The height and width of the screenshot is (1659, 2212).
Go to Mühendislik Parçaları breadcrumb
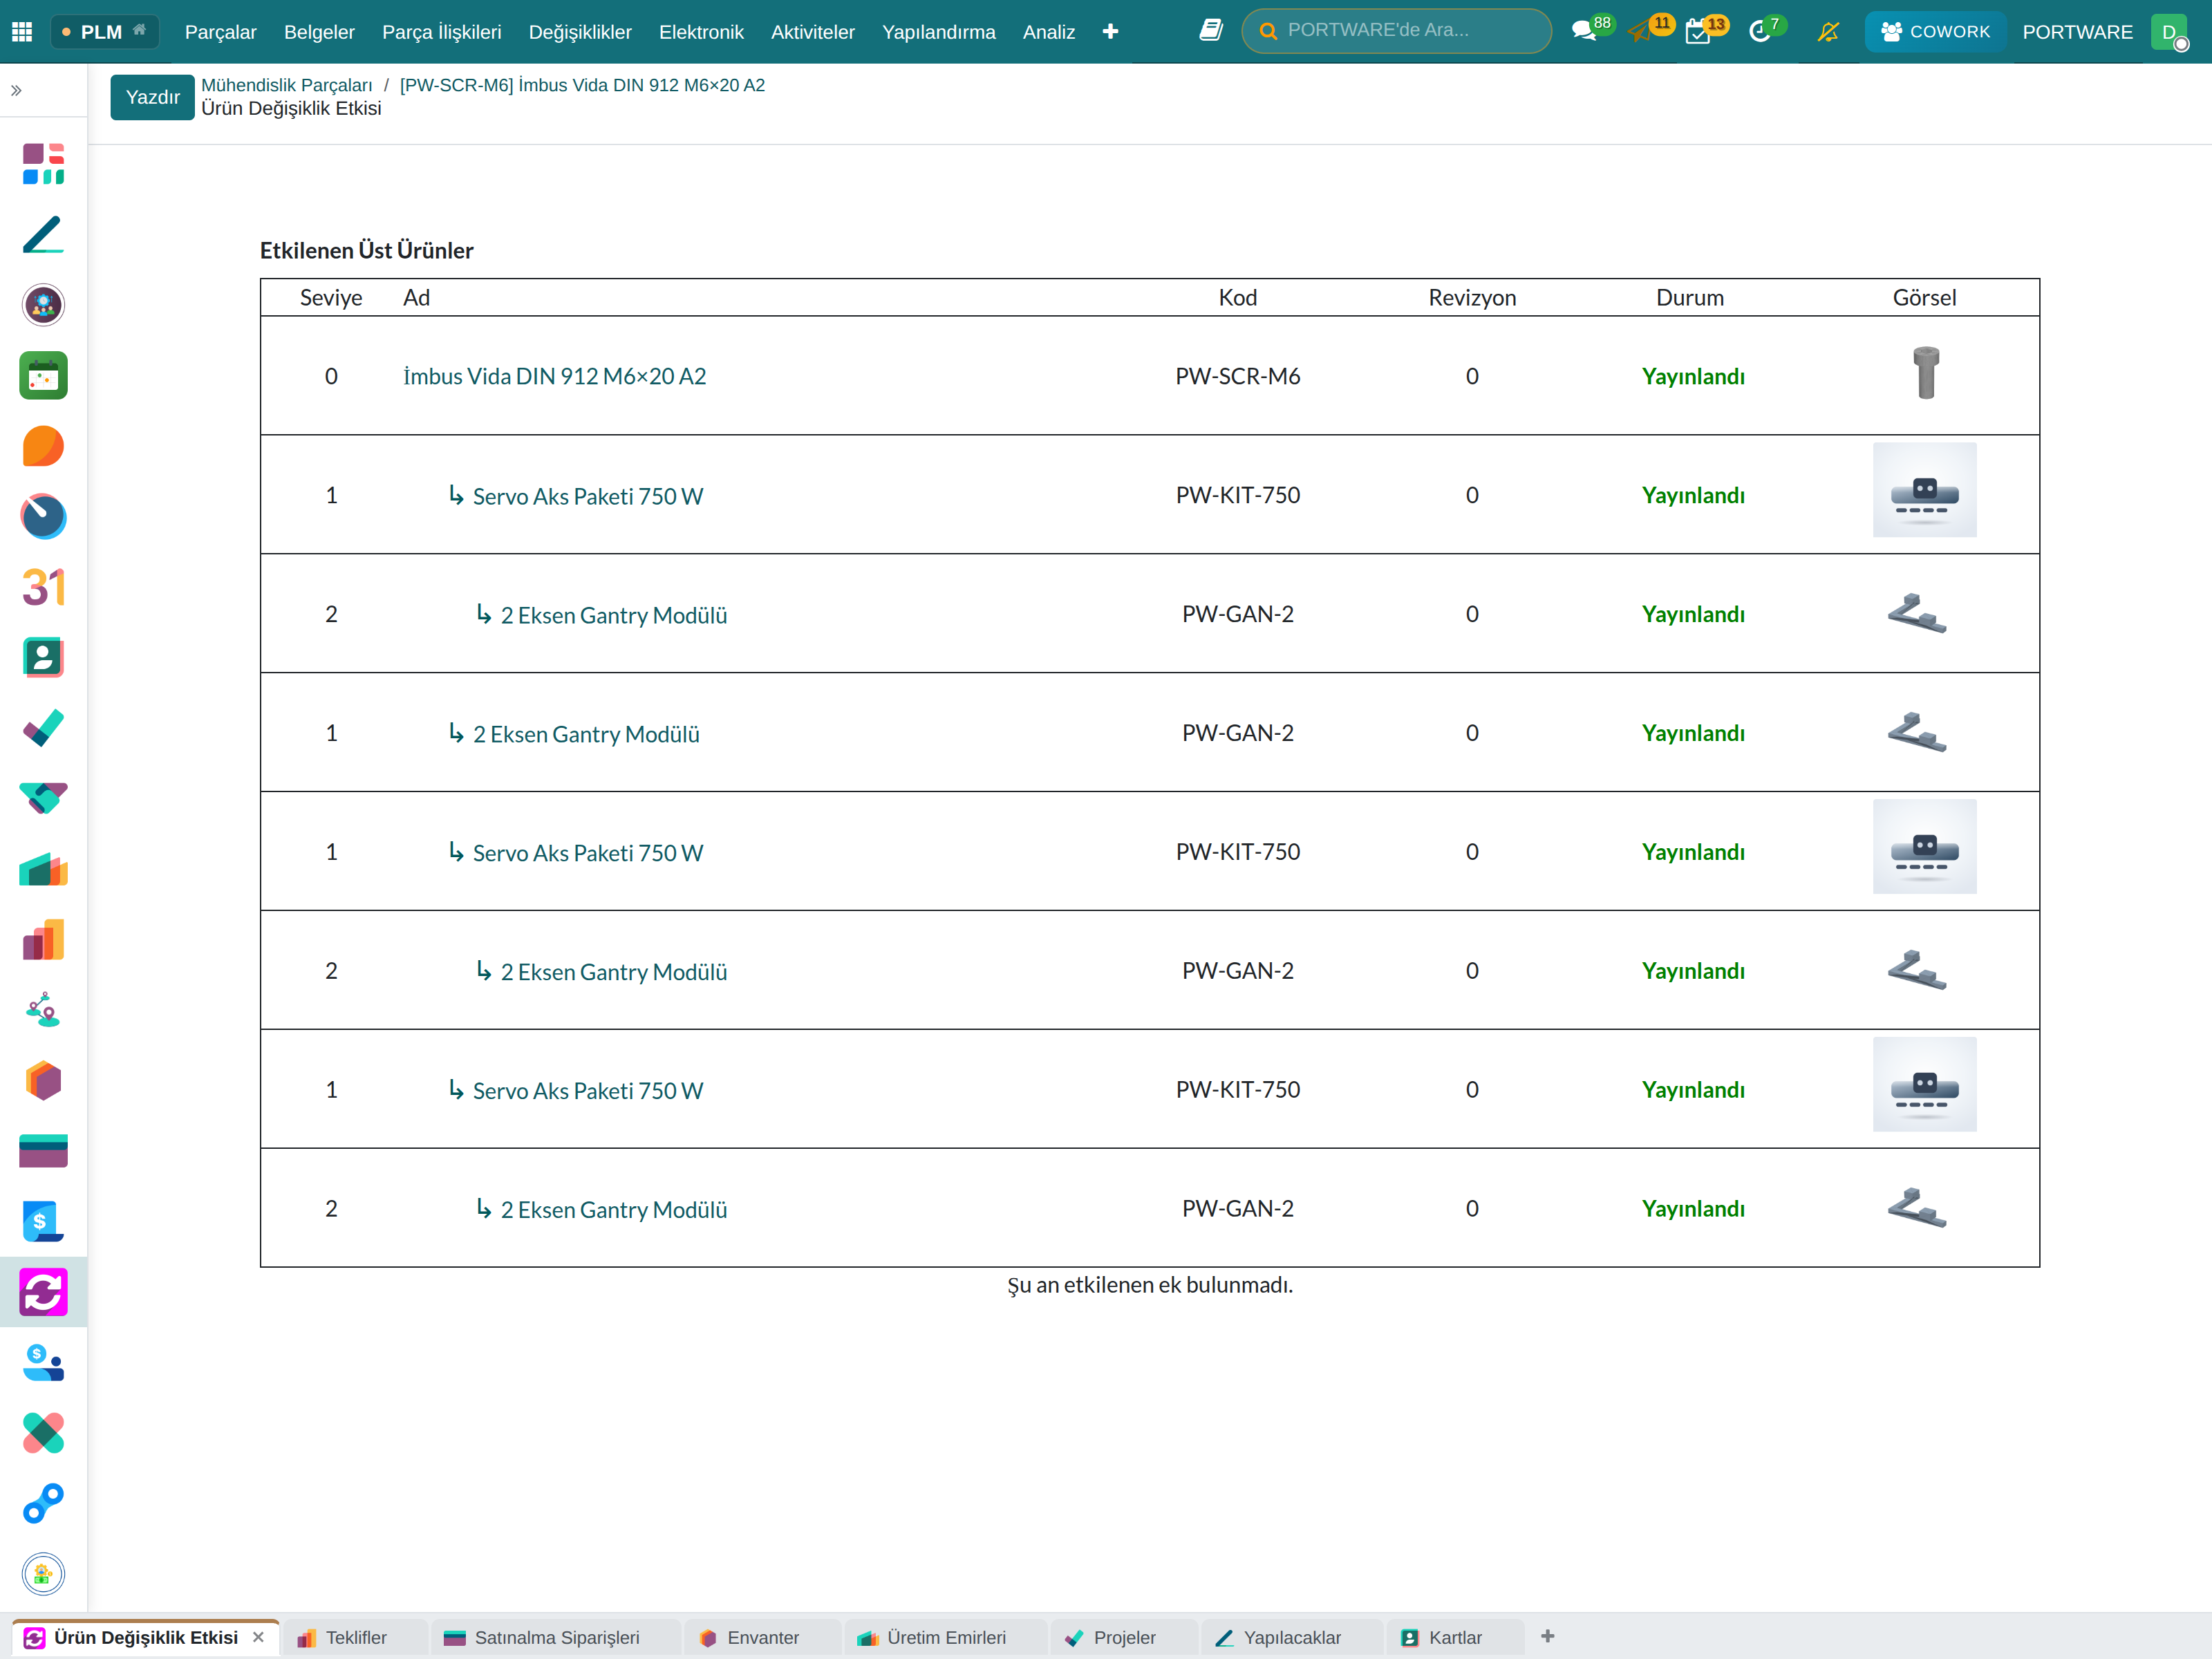(286, 85)
